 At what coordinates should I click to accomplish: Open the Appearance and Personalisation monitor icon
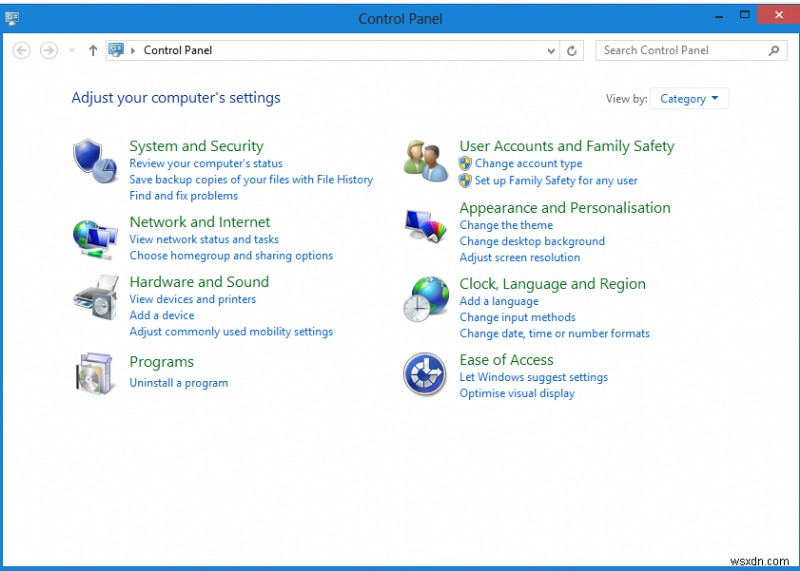(426, 225)
